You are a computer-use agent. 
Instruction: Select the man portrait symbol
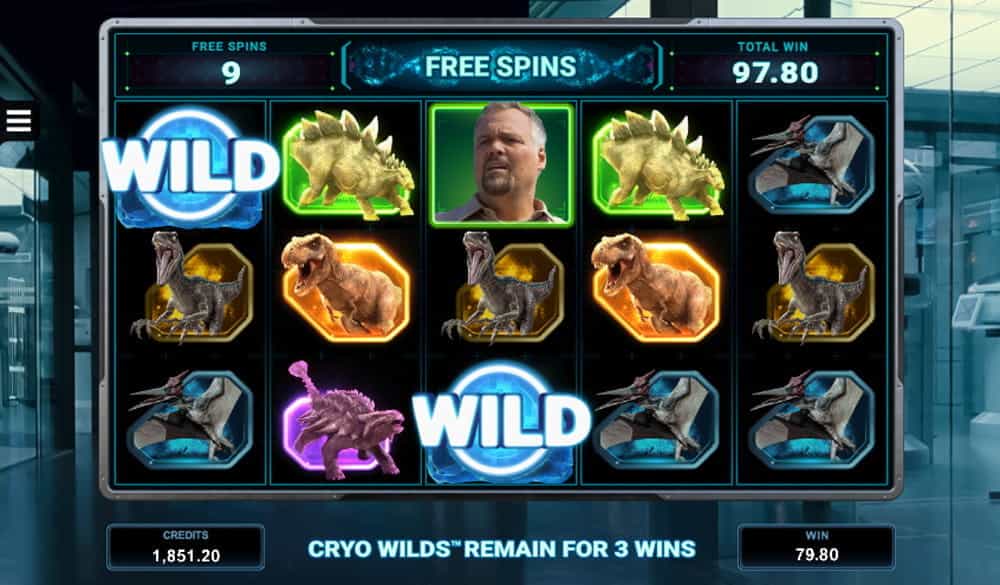pyautogui.click(x=502, y=164)
